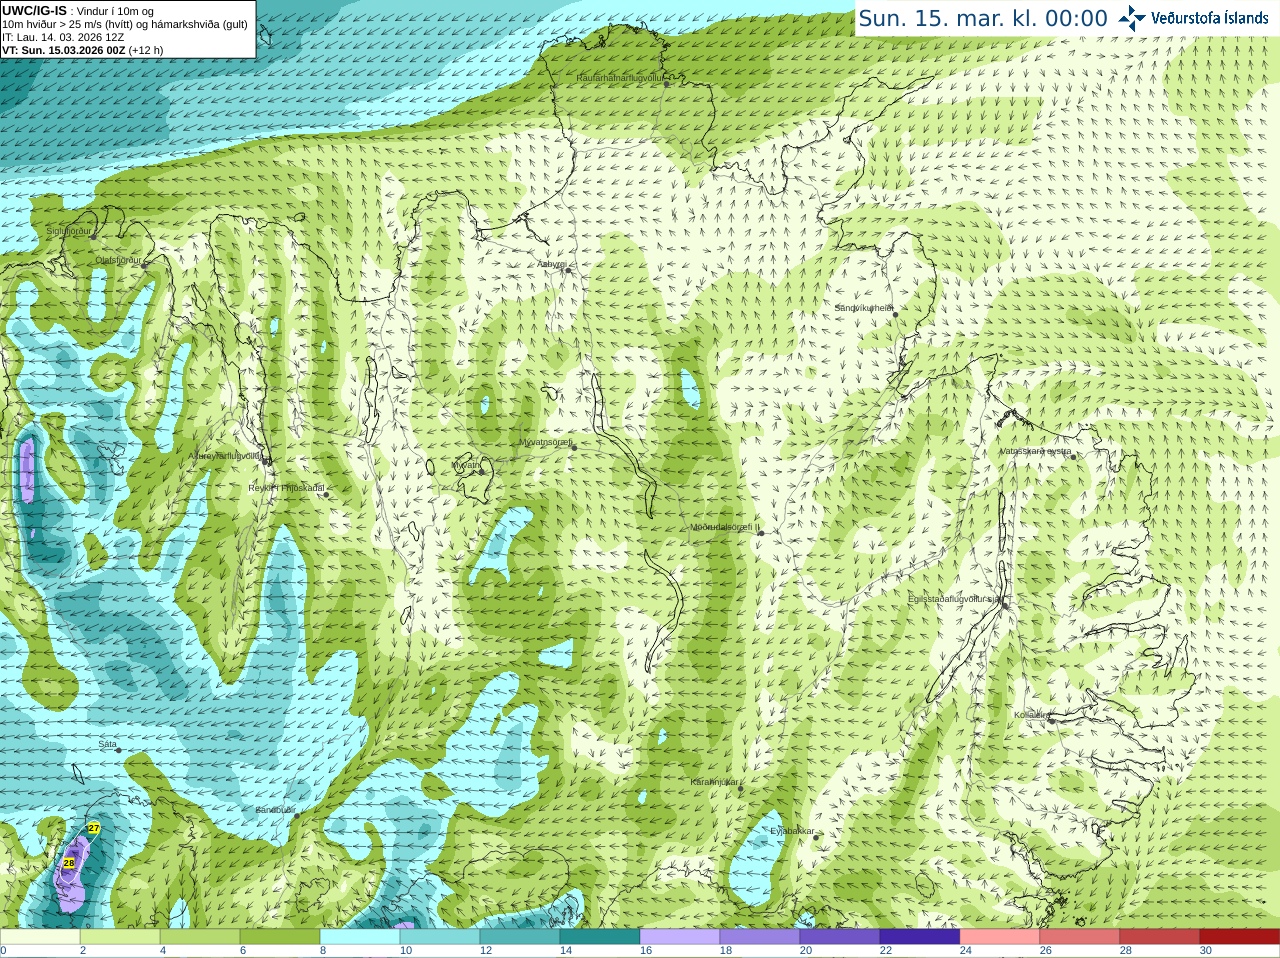Click the Sáta station dot
1280x958 pixels.
119,750
